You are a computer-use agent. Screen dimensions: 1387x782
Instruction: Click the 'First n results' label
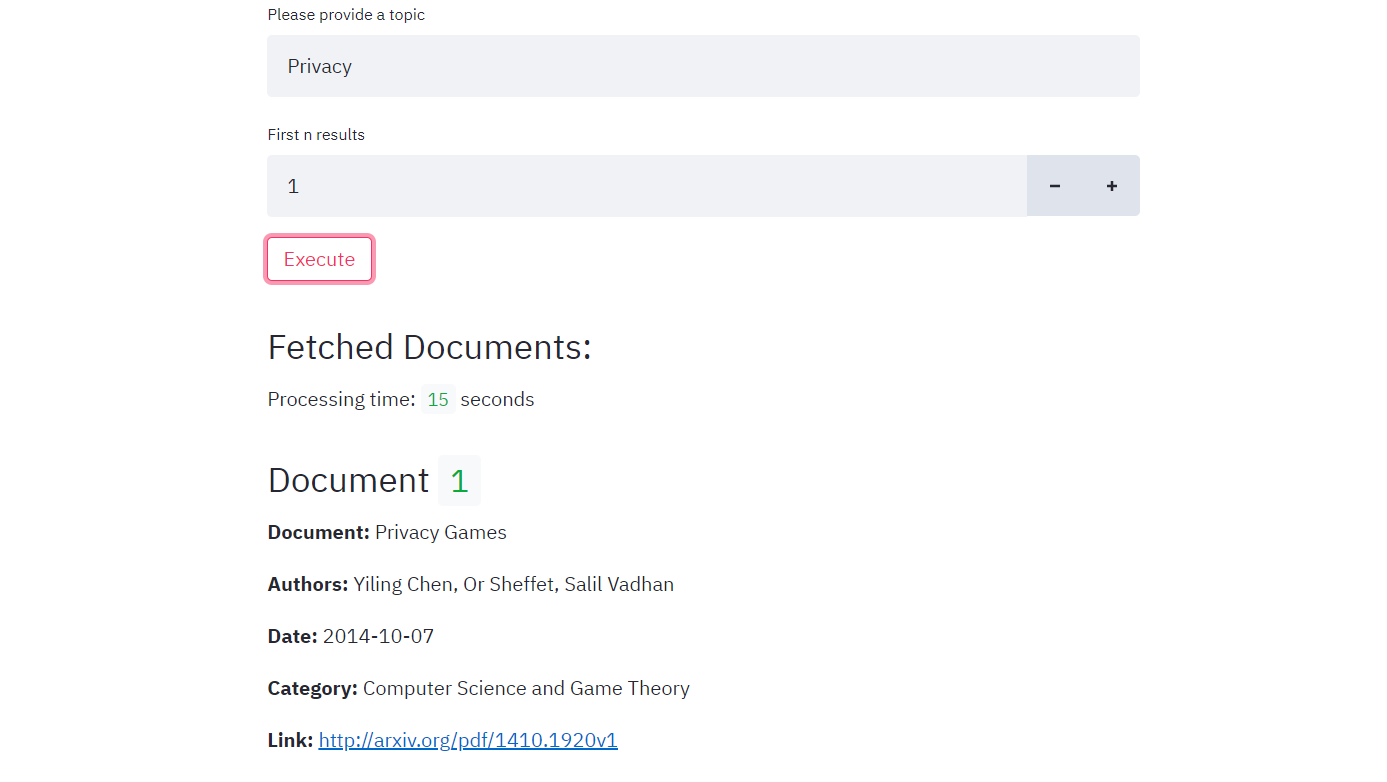(316, 135)
